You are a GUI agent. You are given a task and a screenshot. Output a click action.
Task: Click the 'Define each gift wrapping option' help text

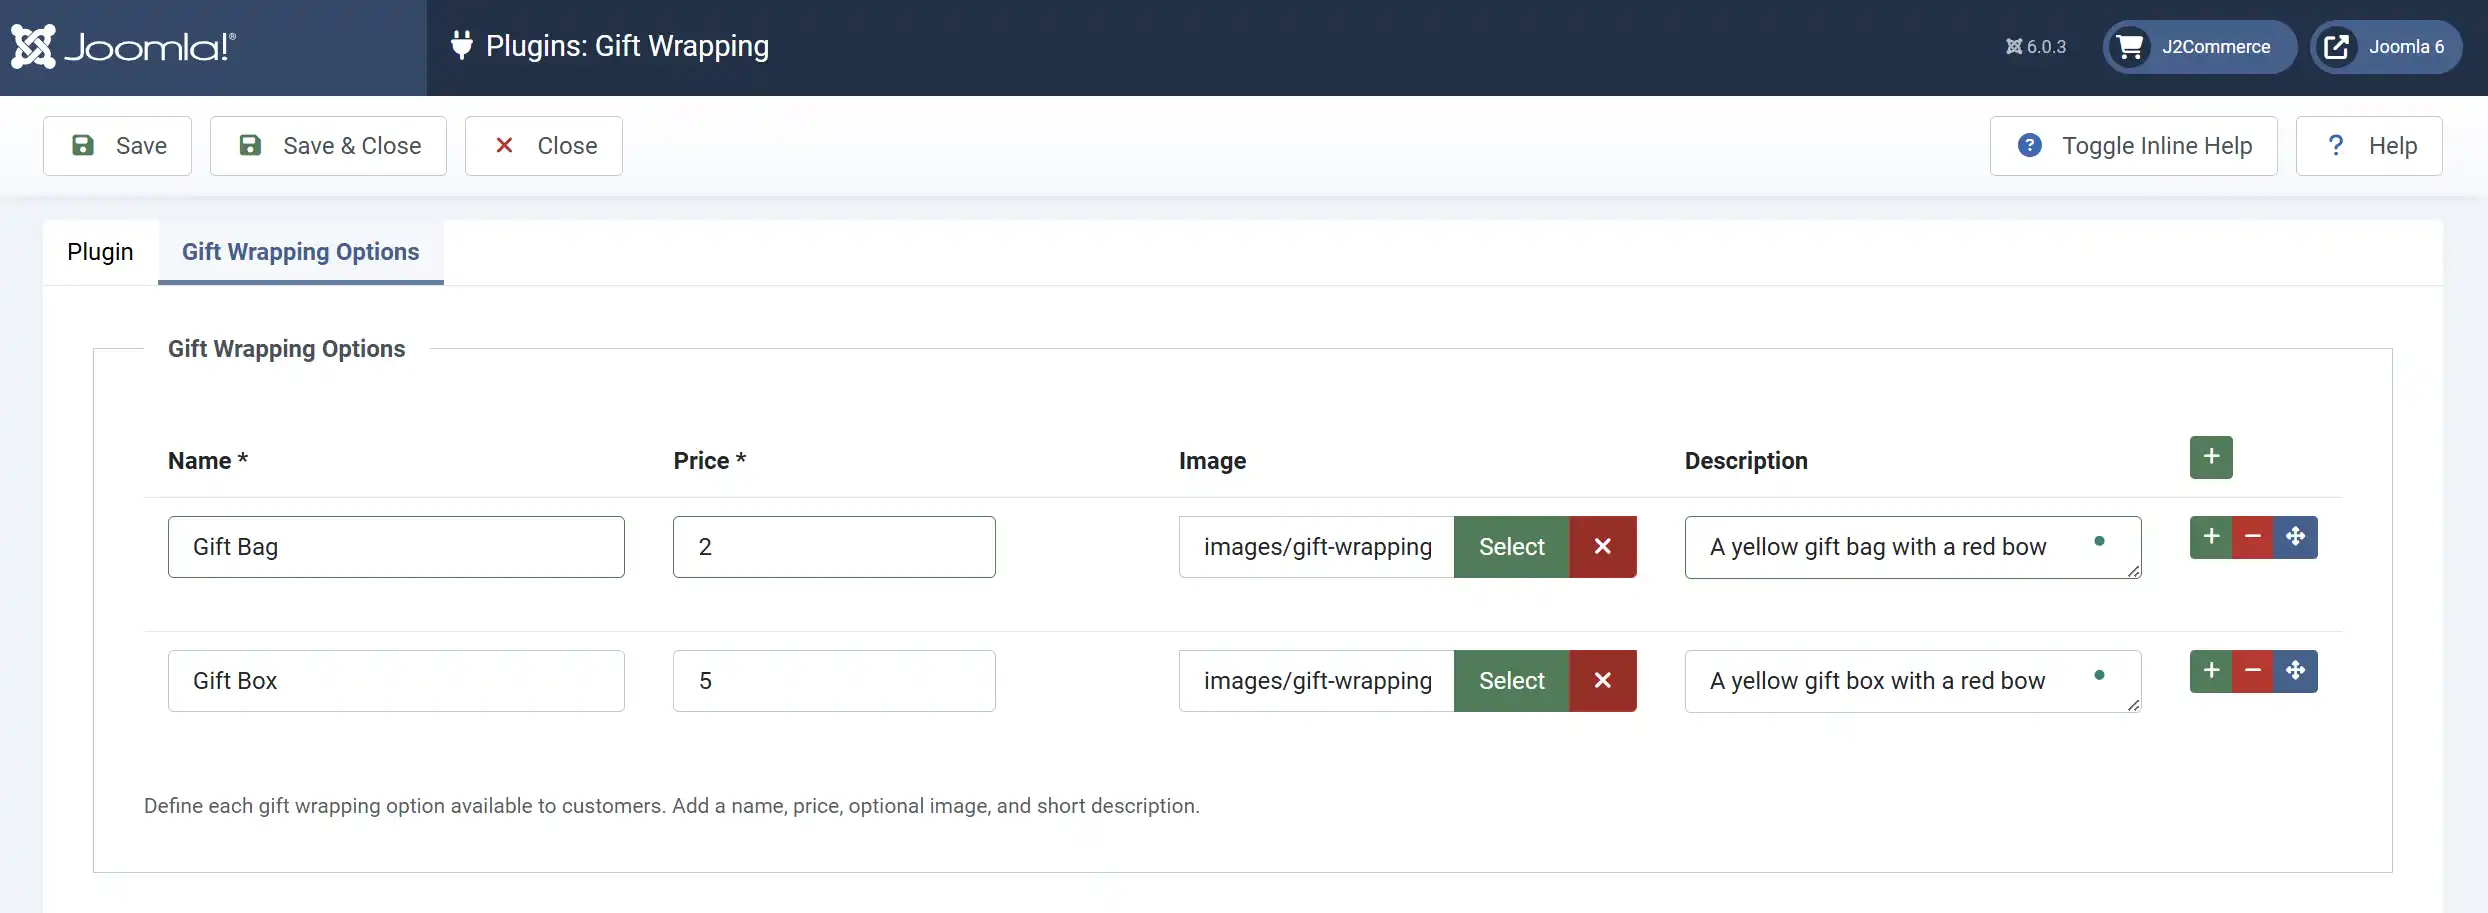[671, 806]
